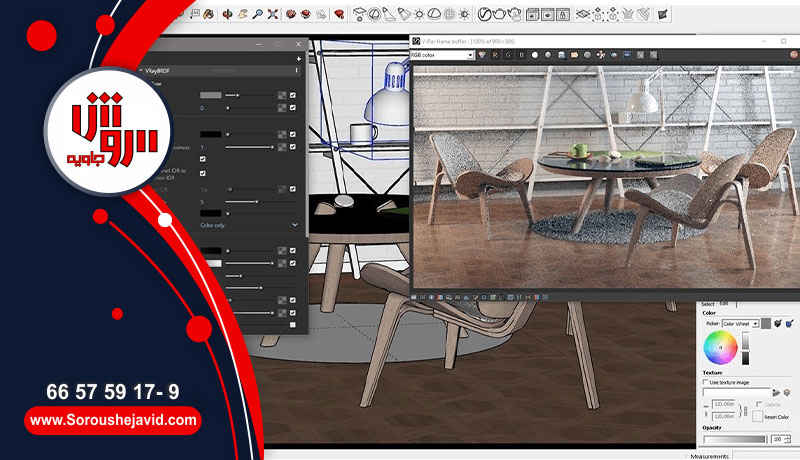The width and height of the screenshot is (800, 460).
Task: Add a V-Ray Dome Light
Action: pos(434,14)
